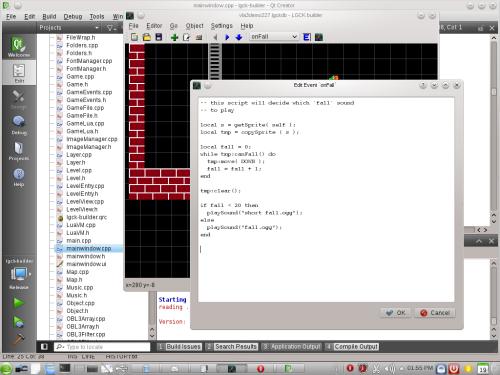Open Welcome mode in Qt Creator sidebar
The width and height of the screenshot is (500, 375).
pyautogui.click(x=19, y=47)
